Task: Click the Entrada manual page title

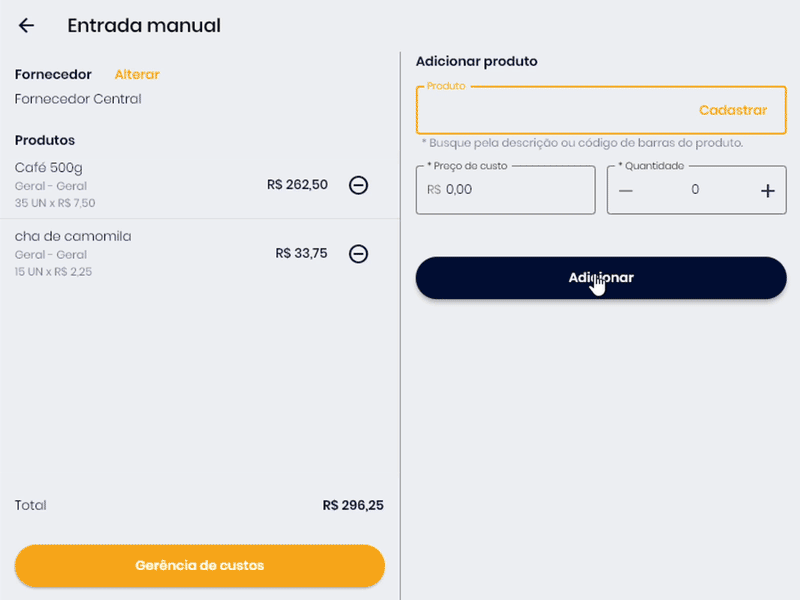Action: [144, 26]
